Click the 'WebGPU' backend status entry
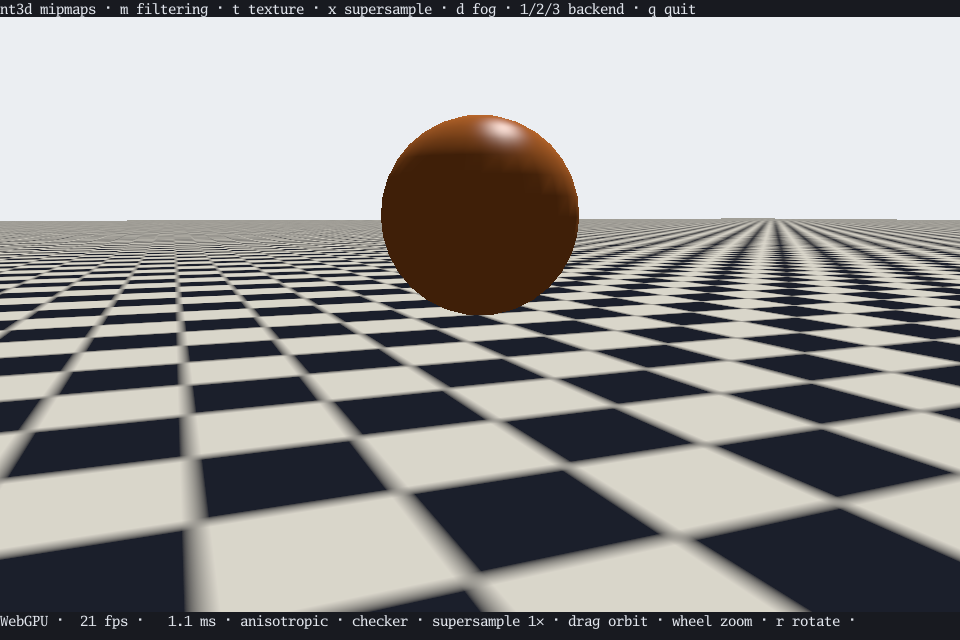 [x=24, y=621]
